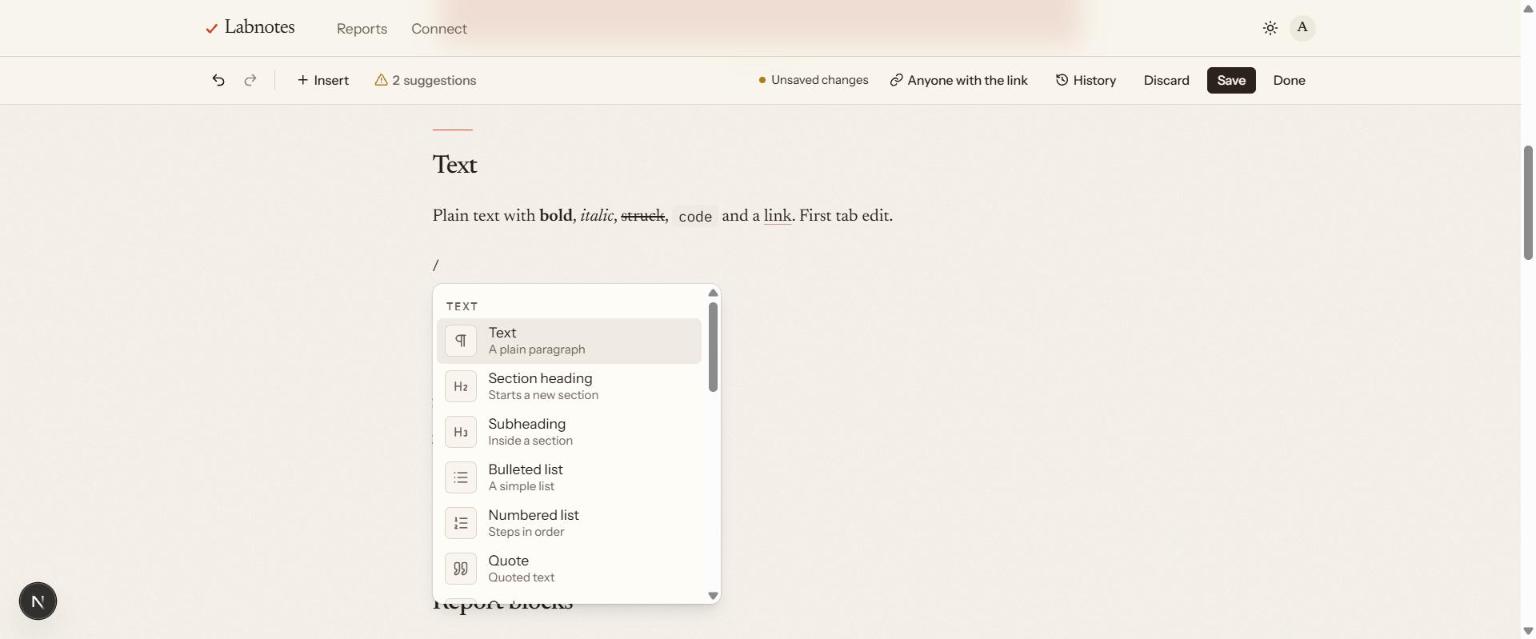The width and height of the screenshot is (1536, 639).
Task: Redo the undone edit
Action: 250,80
